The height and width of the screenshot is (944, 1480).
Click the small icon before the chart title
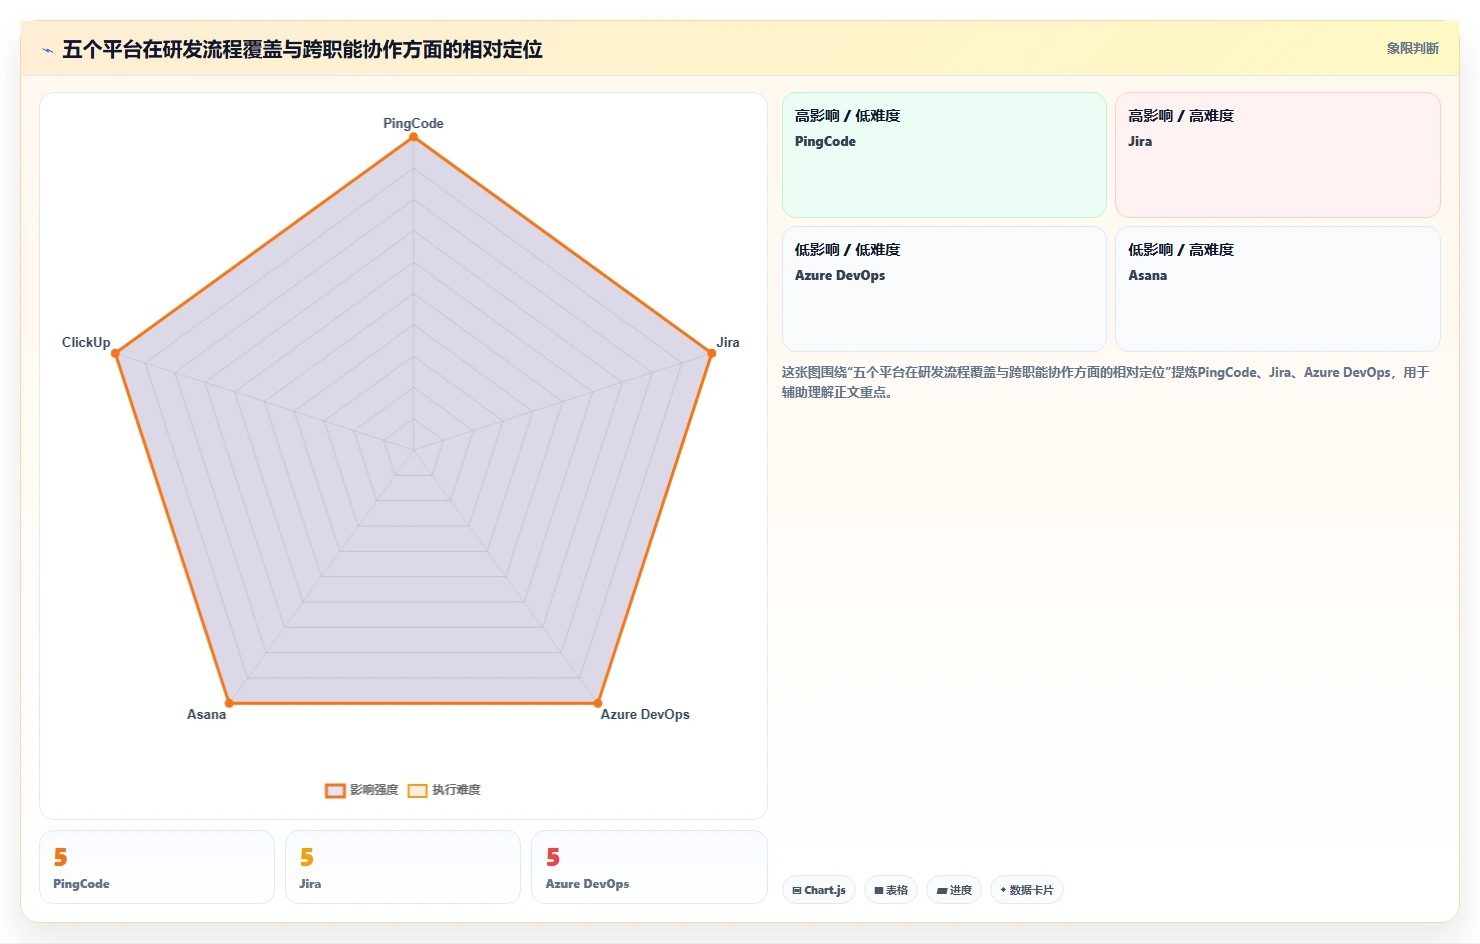(x=47, y=50)
